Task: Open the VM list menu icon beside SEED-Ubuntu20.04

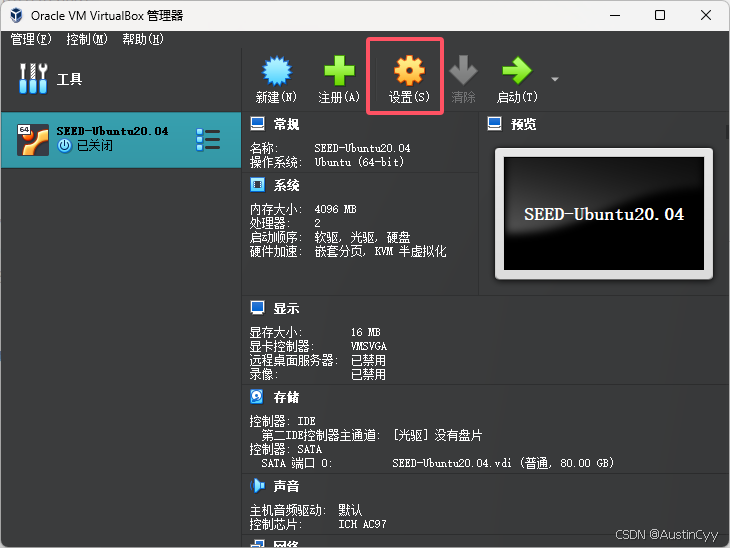Action: pyautogui.click(x=208, y=140)
